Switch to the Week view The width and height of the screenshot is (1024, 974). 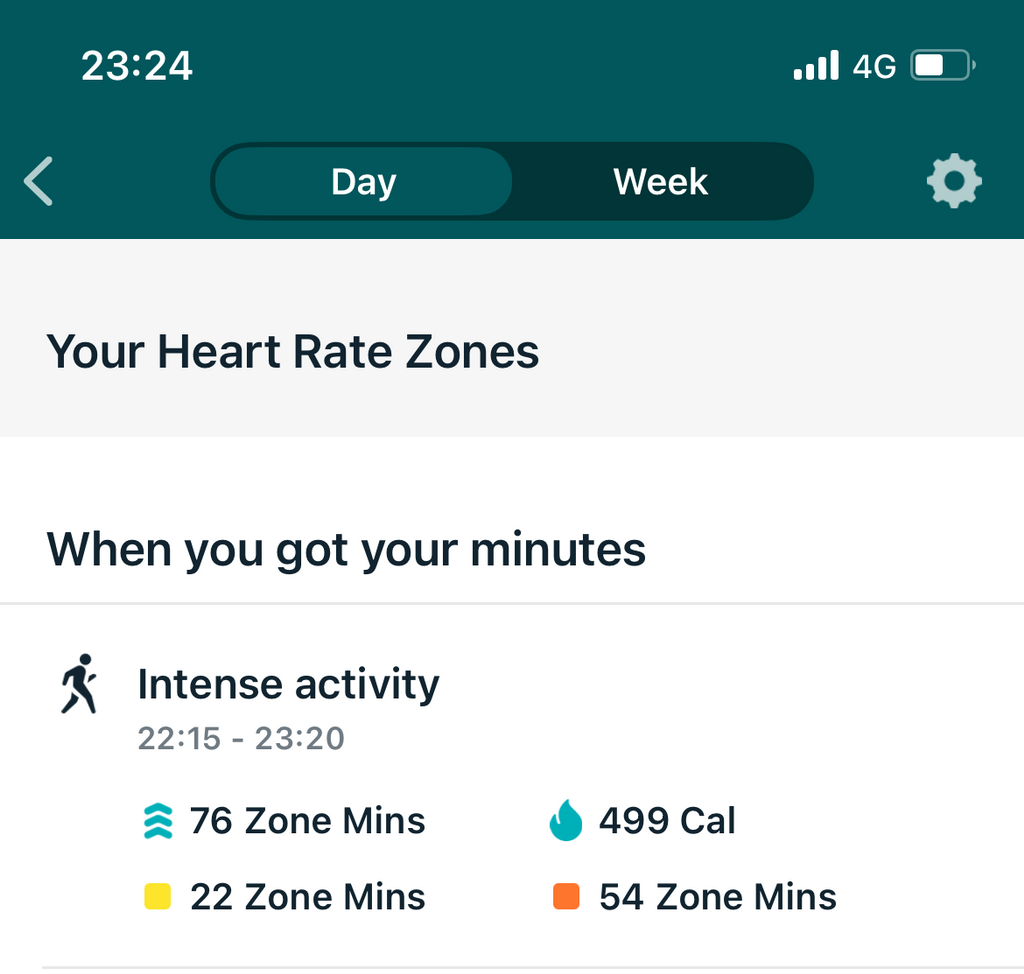tap(660, 182)
